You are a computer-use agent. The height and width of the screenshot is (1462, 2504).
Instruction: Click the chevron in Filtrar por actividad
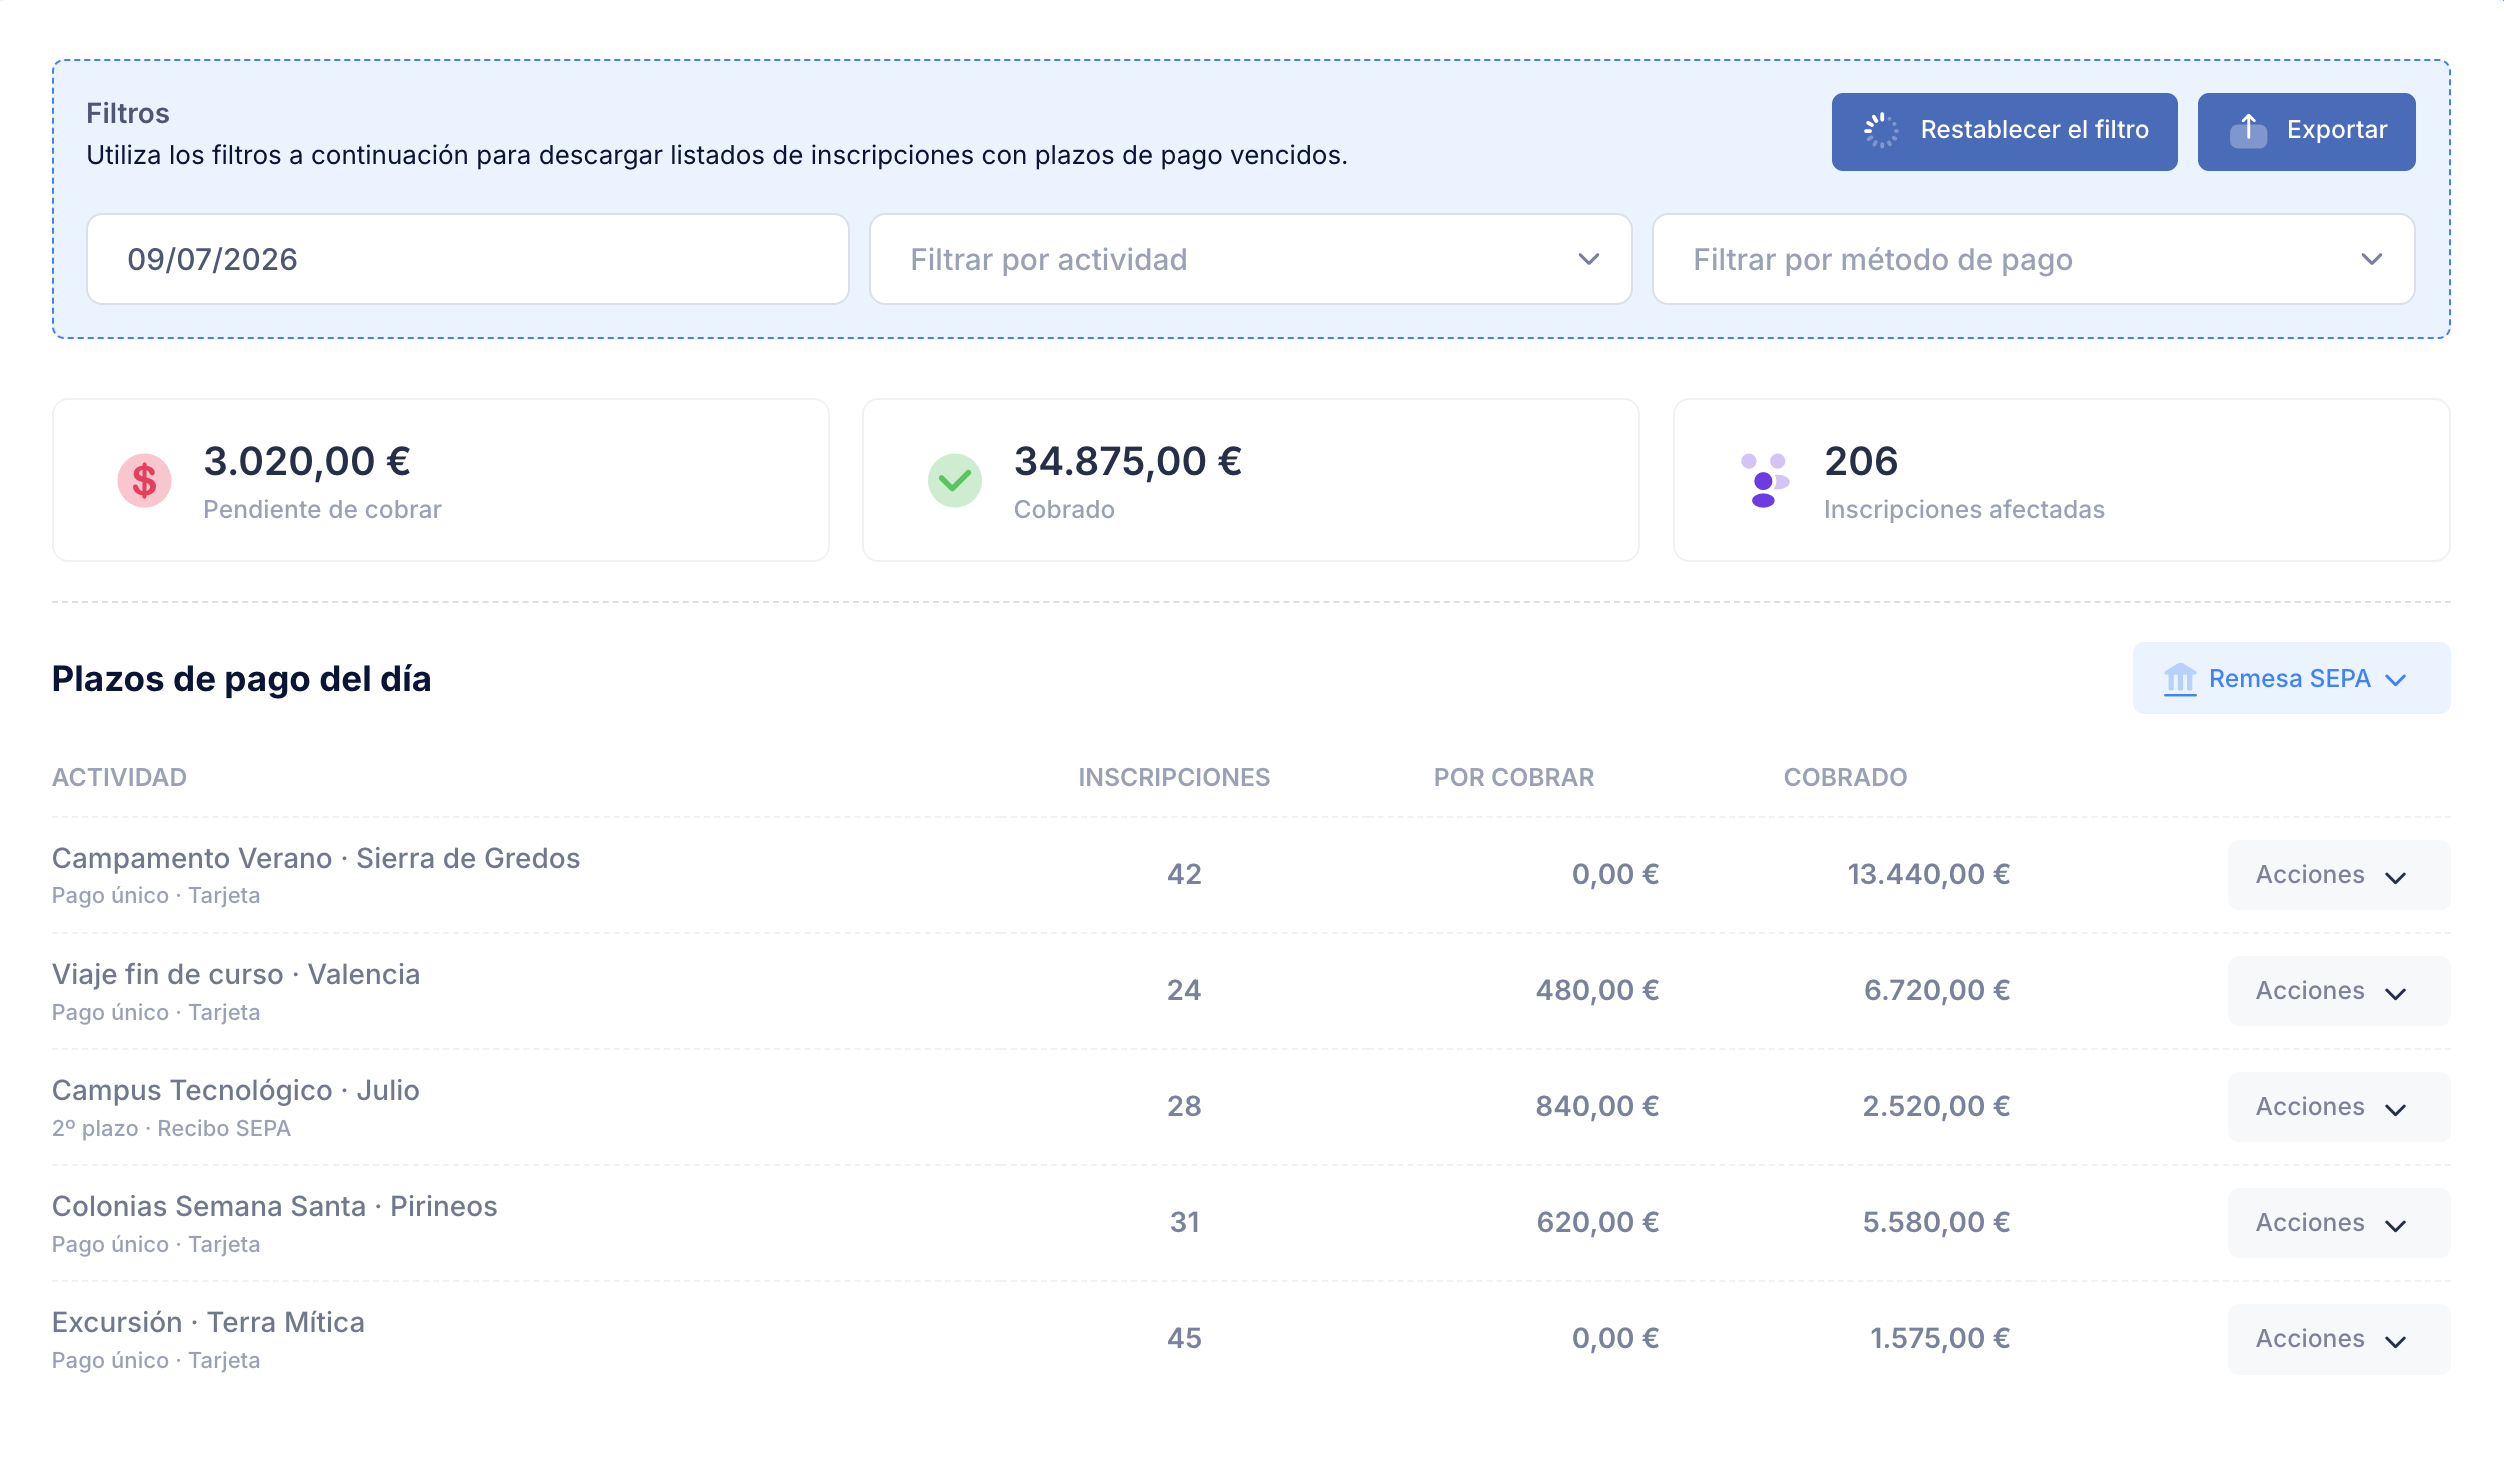(1588, 260)
